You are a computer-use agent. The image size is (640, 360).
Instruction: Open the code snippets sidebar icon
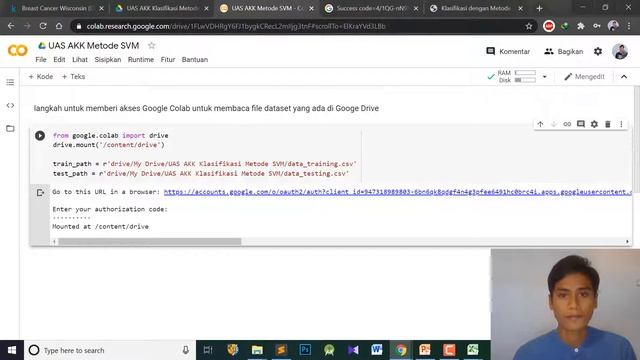tap(10, 105)
